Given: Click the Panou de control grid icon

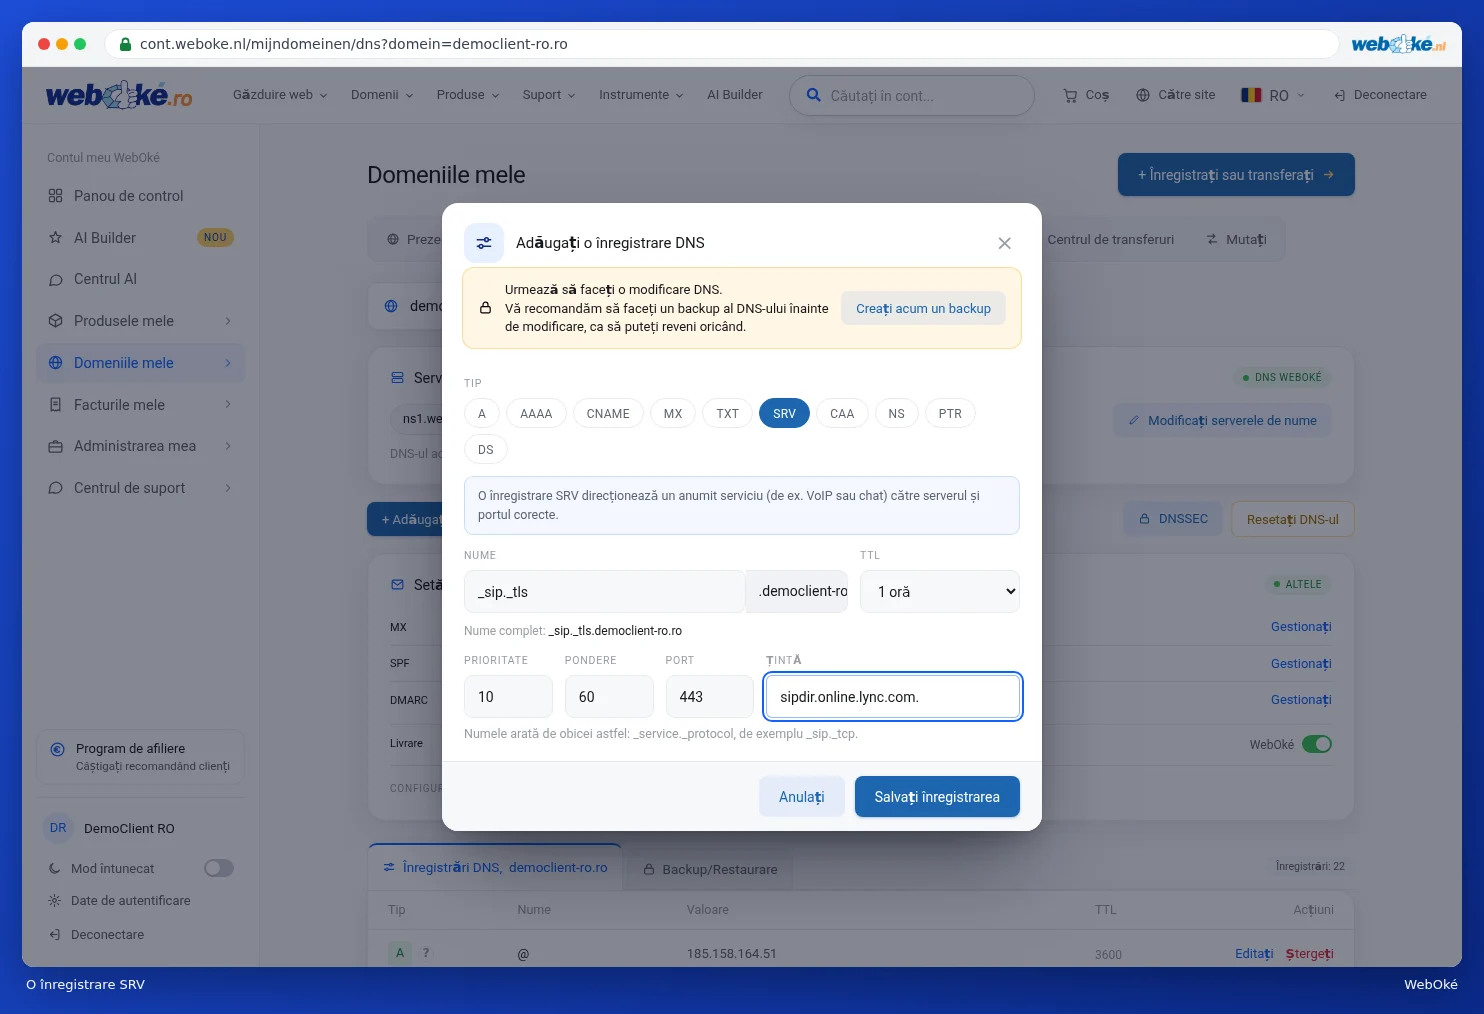Looking at the screenshot, I should point(56,196).
